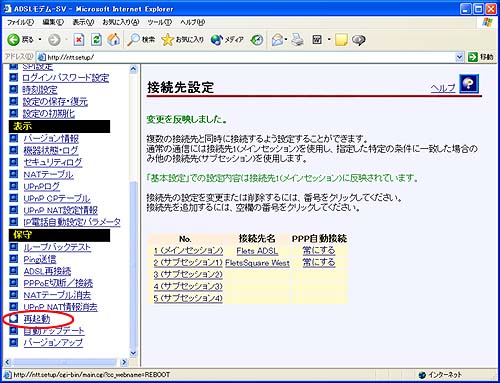Open the ループバックテスト sidebar link
The height and width of the screenshot is (383, 500).
(57, 248)
